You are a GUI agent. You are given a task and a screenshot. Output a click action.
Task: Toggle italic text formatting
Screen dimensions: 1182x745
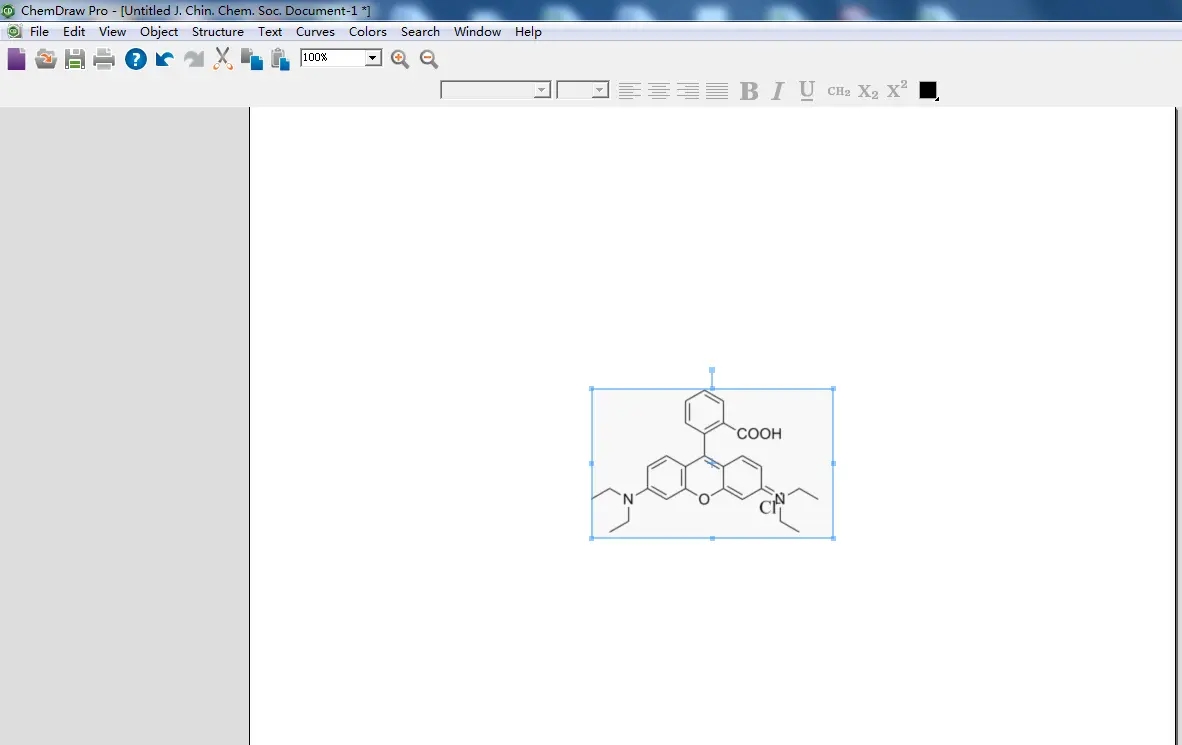pos(777,90)
